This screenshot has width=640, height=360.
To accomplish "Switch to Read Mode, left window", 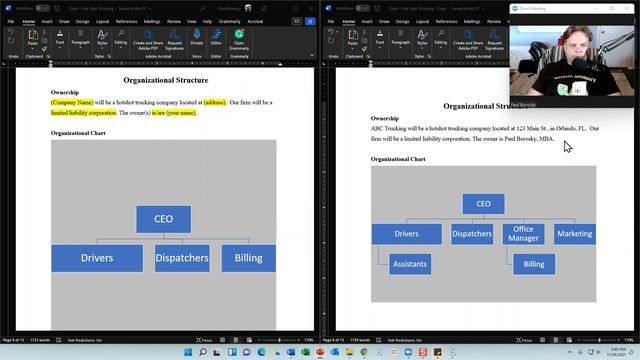I will click(222, 340).
